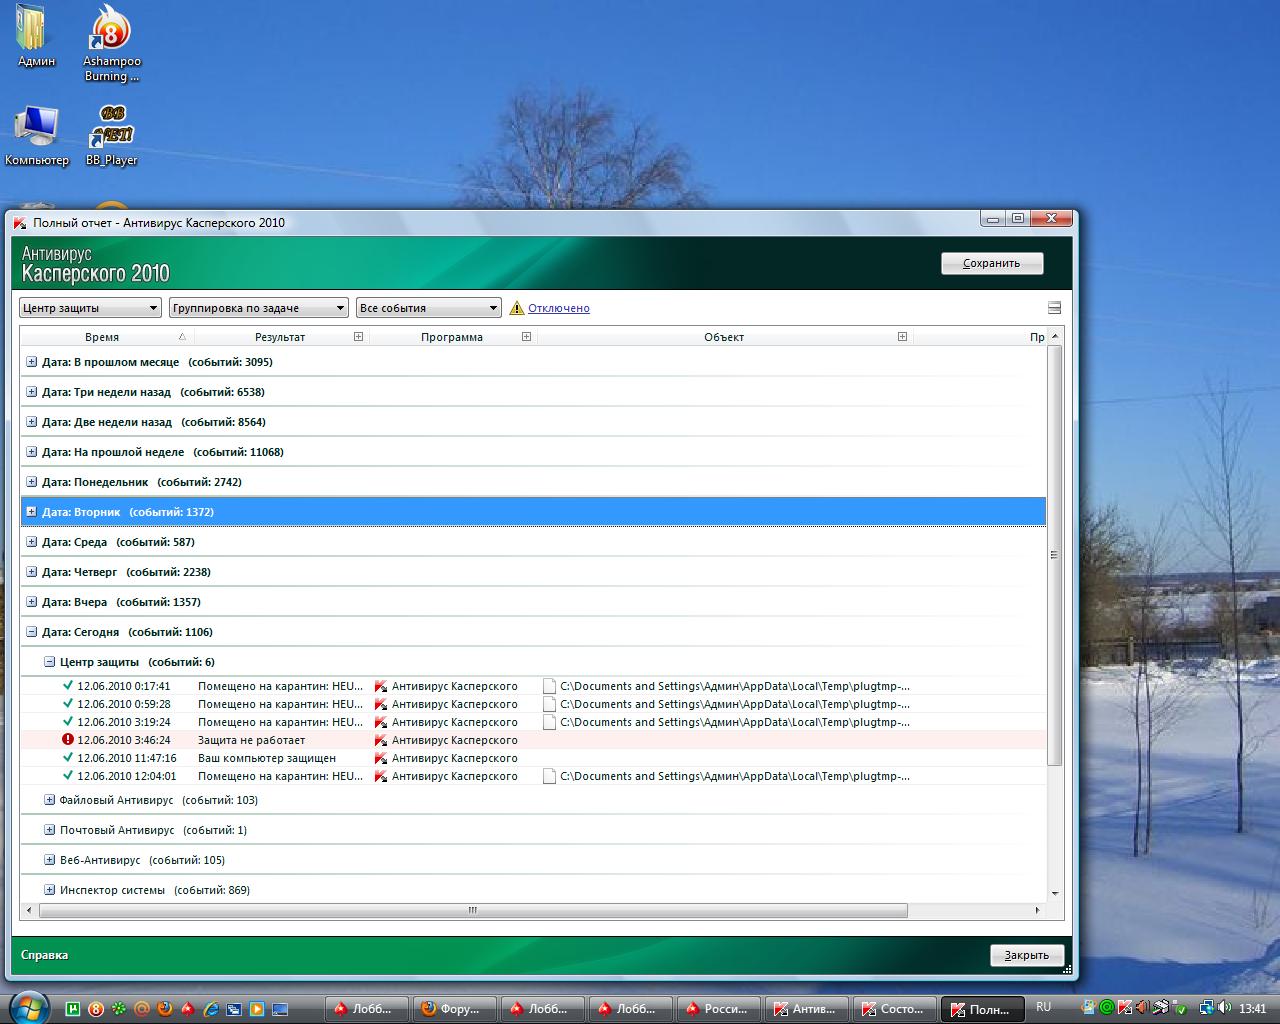The width and height of the screenshot is (1280, 1024).
Task: Switch to Фору... Firefox taskbar button
Action: (x=457, y=1009)
